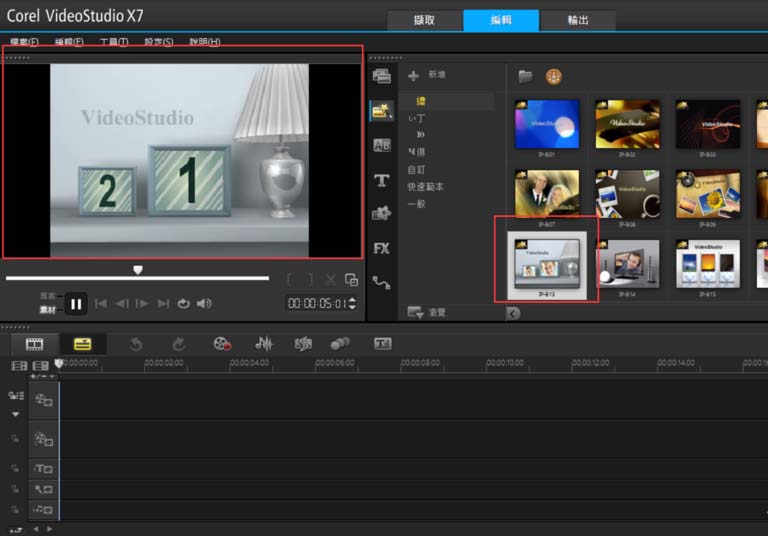Viewport: 768px width, 536px height.
Task: Click the timeline playhead at 00:00:00:00
Action: [x=59, y=363]
